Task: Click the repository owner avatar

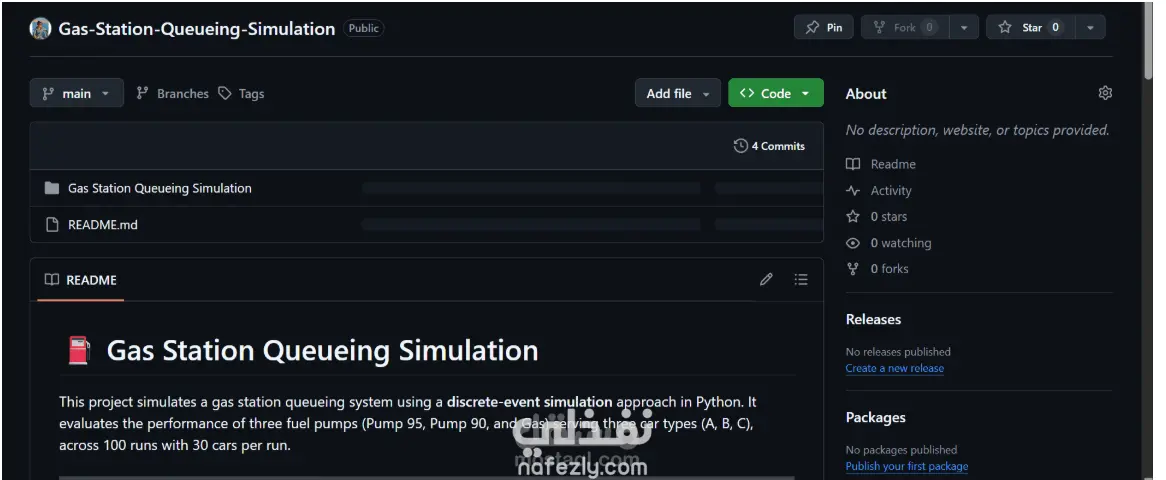Action: point(40,28)
